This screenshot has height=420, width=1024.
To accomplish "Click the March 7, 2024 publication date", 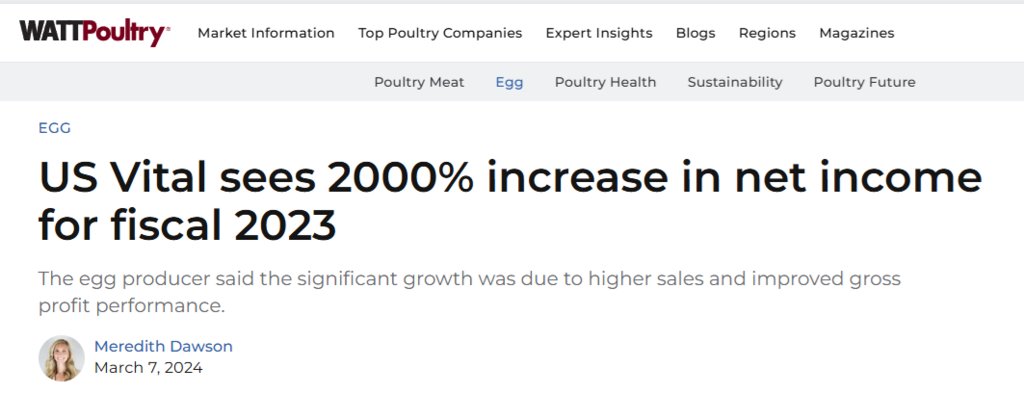I will tap(148, 368).
